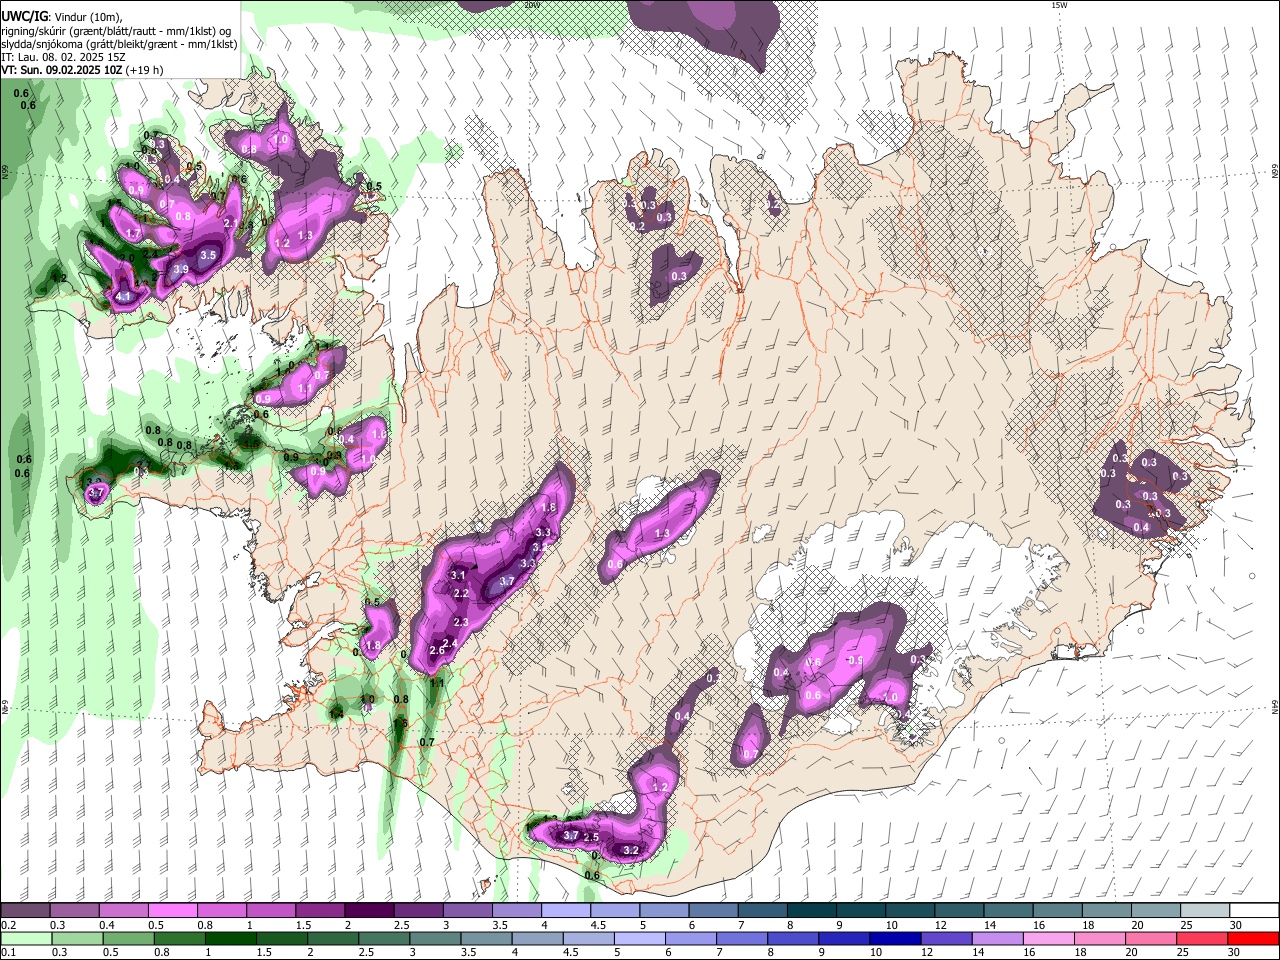Click the grey-purple first swatch after 0.2 in the upper legend

point(25,911)
